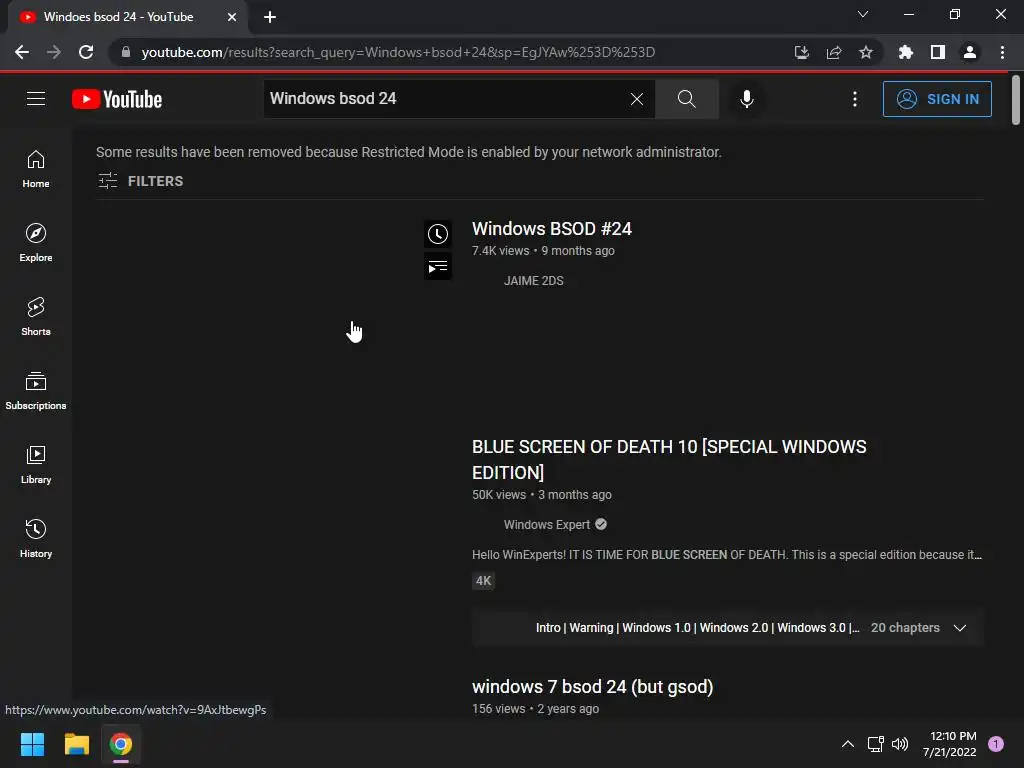The height and width of the screenshot is (768, 1024).
Task: Open BLUE SCREEN OF DEATH 10 video
Action: point(669,459)
